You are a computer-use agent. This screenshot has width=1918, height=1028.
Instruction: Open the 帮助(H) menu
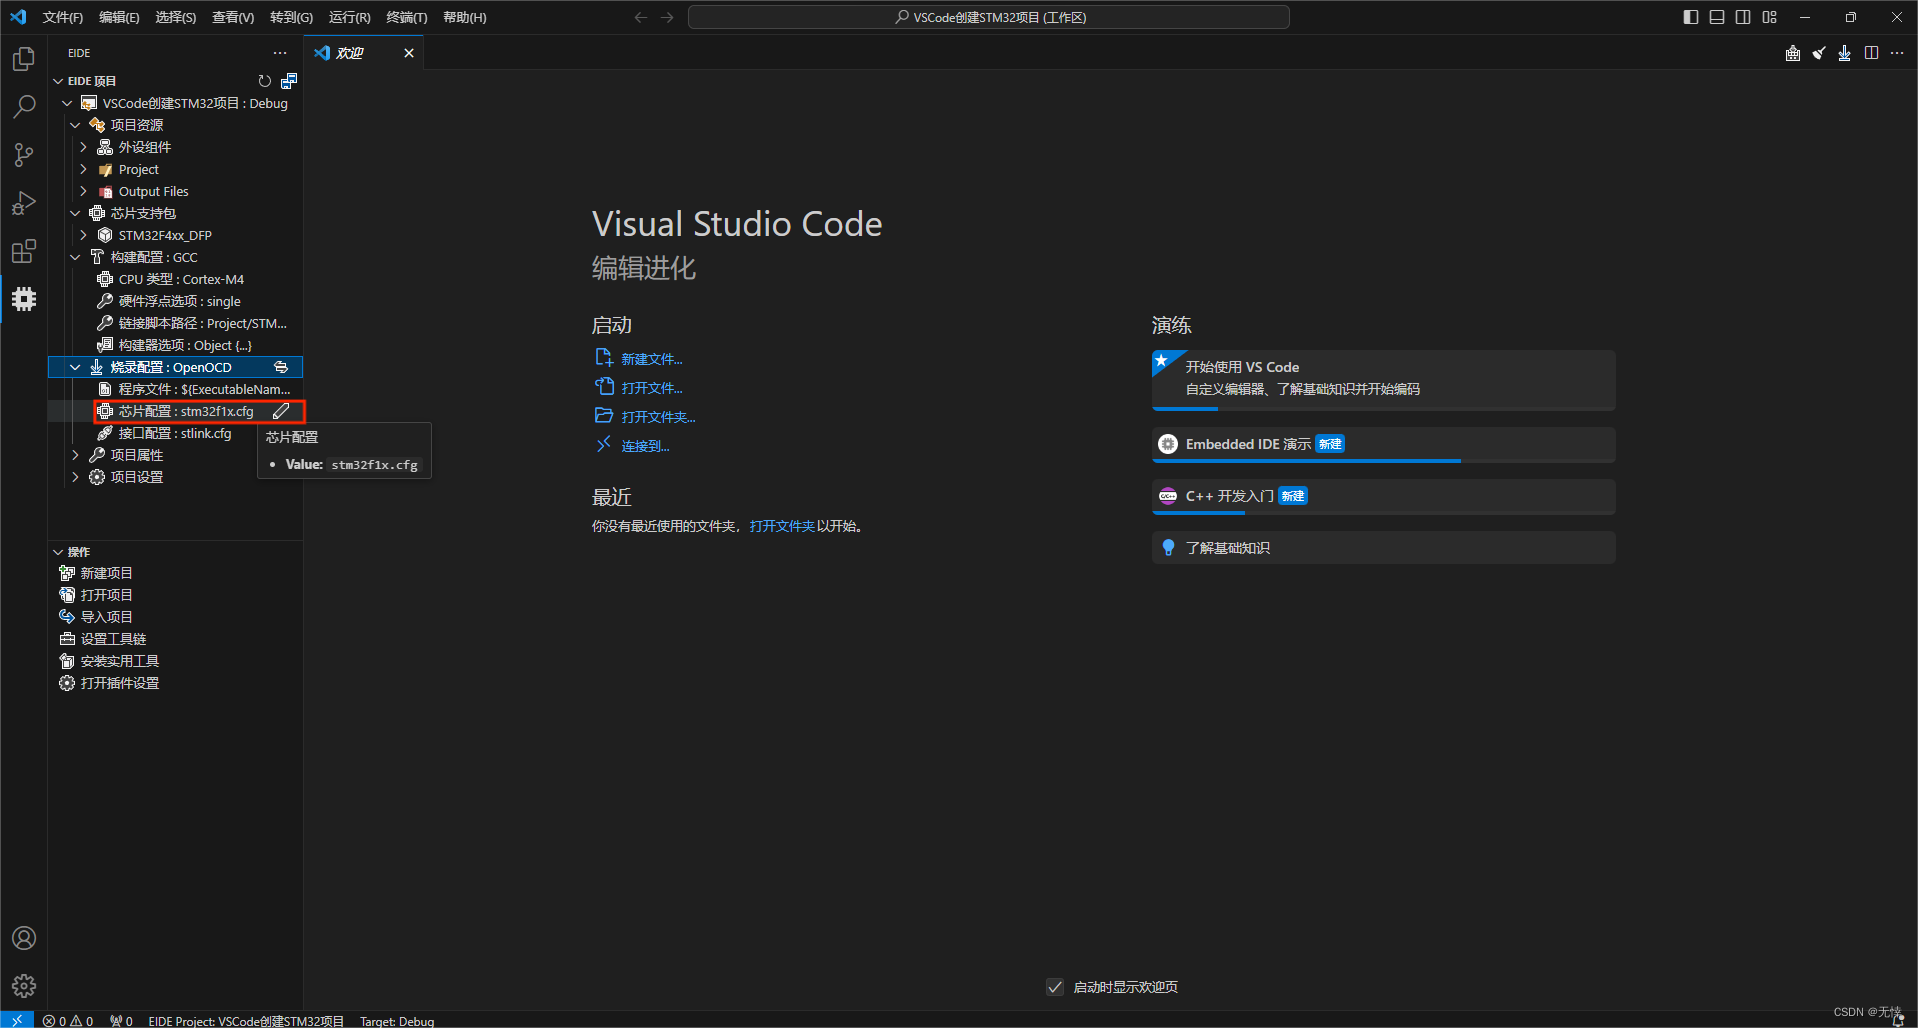click(x=464, y=17)
